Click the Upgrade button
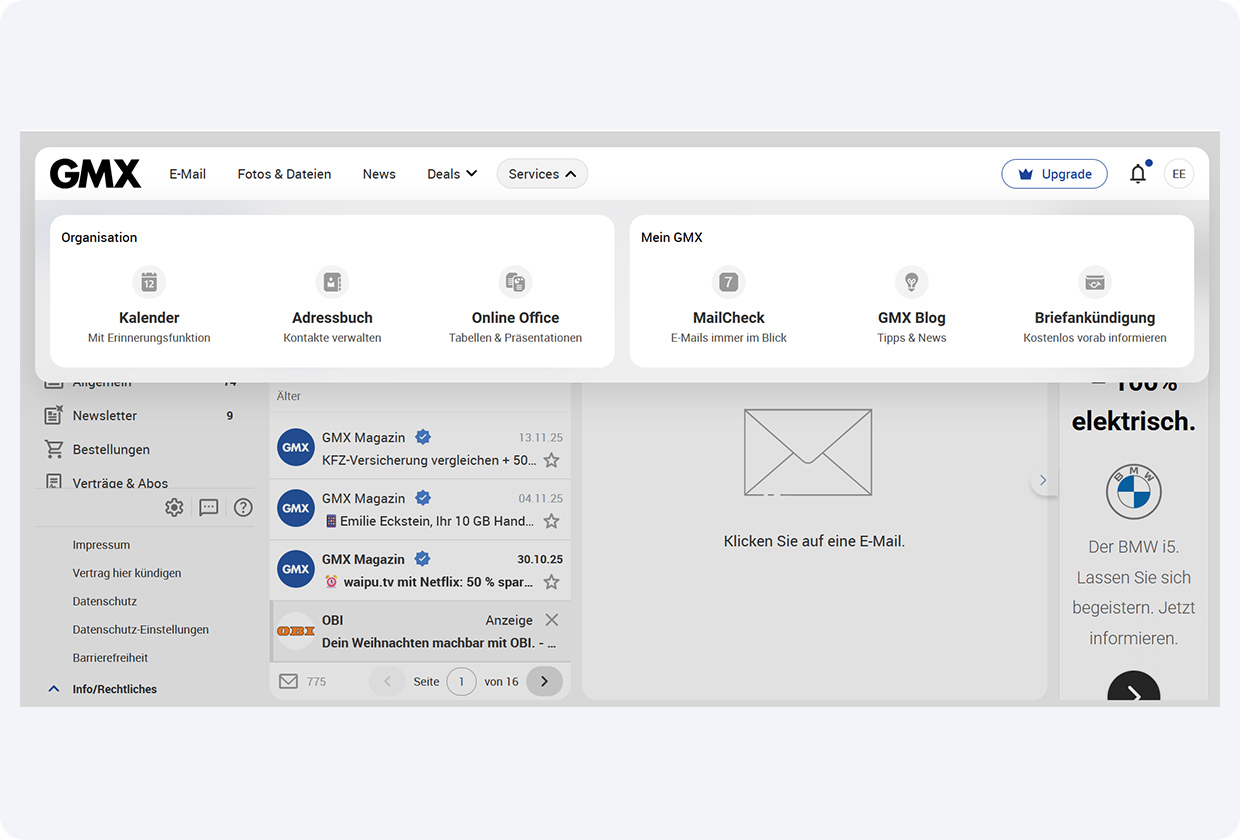The width and height of the screenshot is (1240, 840). (1054, 173)
